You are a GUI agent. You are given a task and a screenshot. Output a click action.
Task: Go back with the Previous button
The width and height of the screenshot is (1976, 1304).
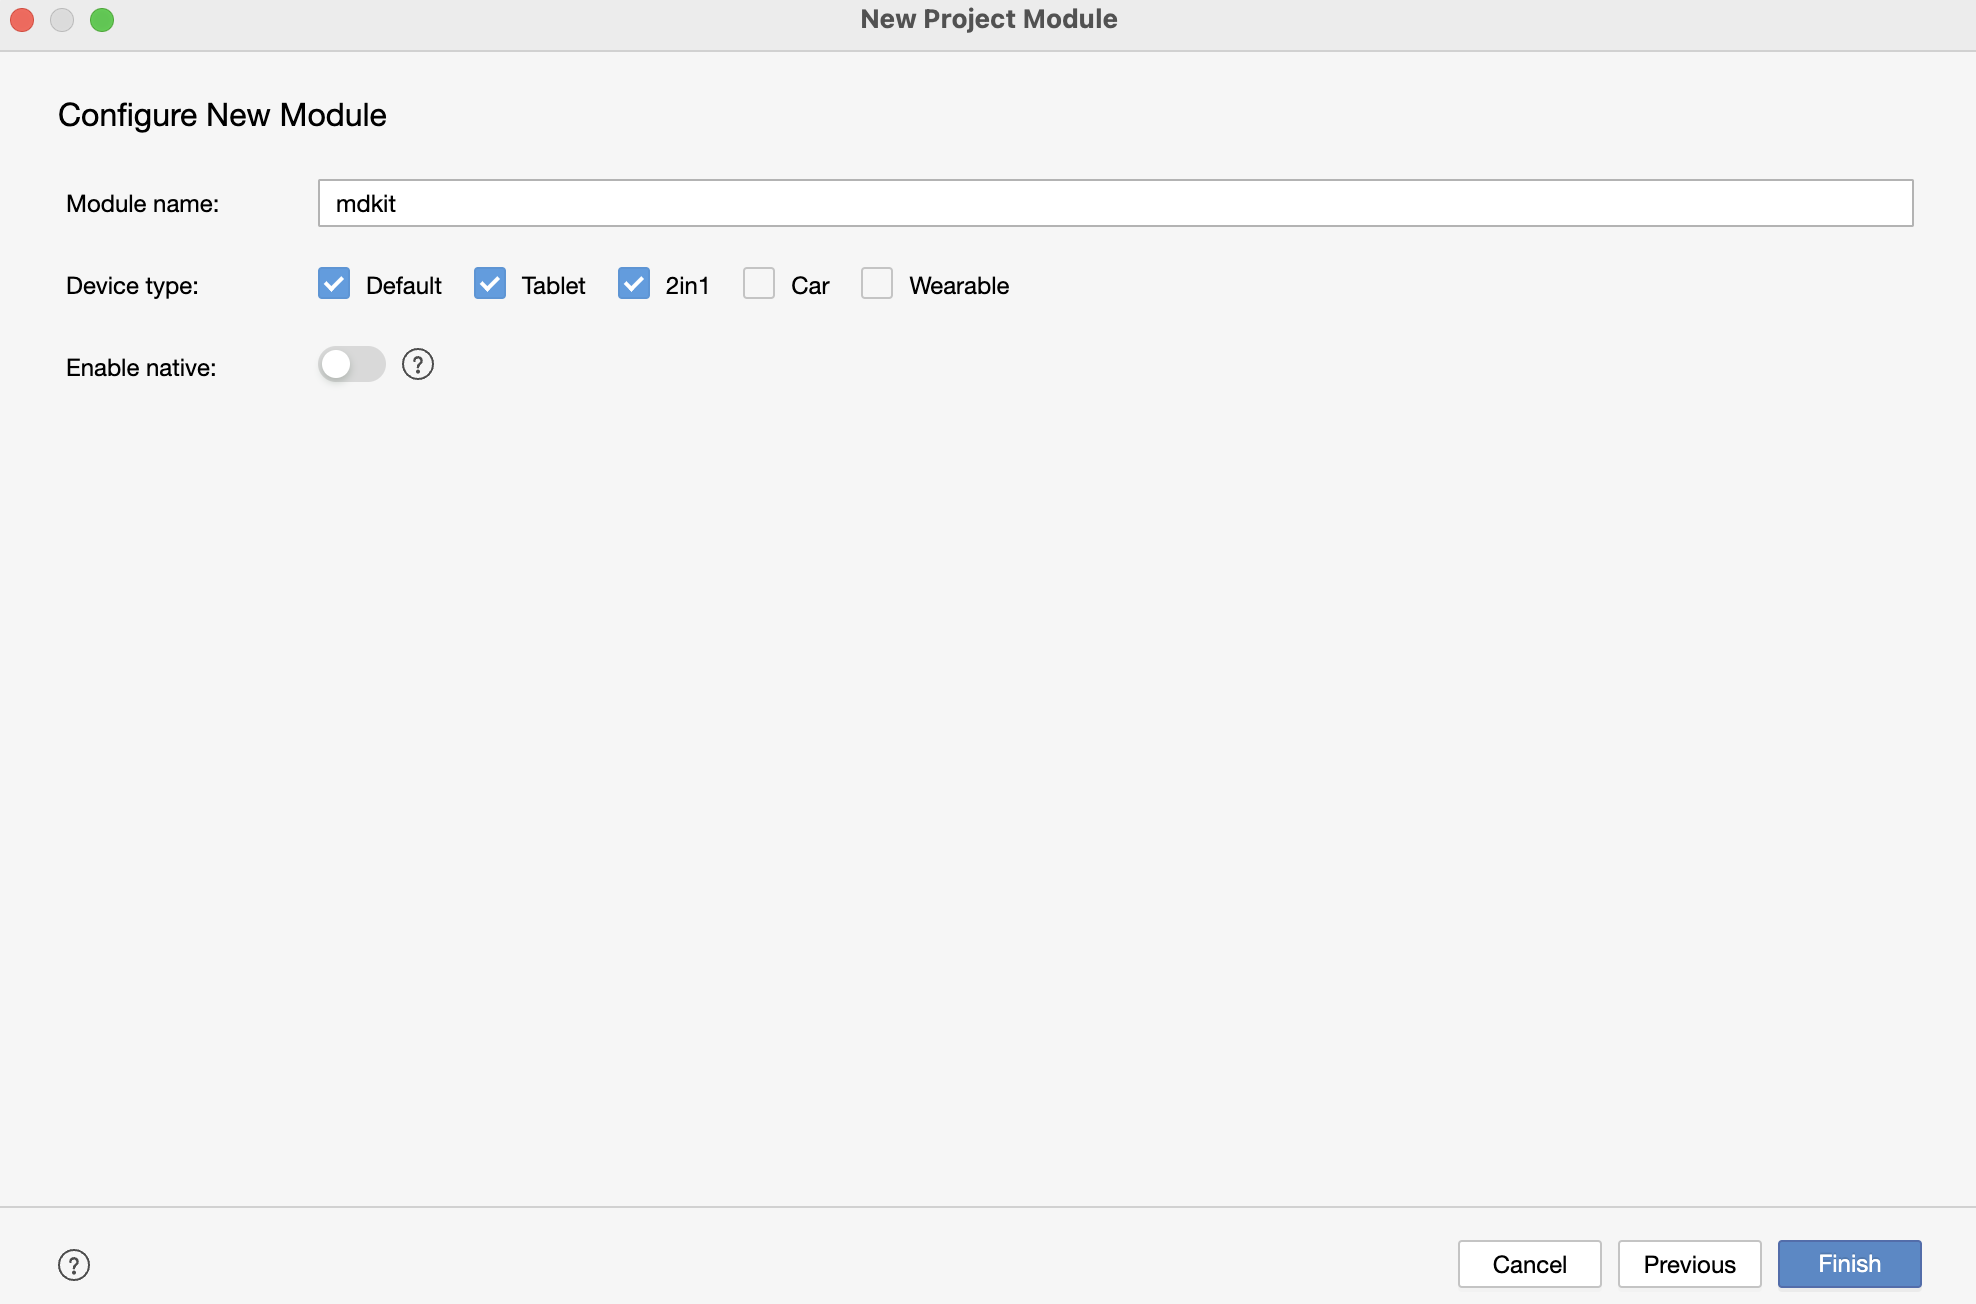[1689, 1265]
